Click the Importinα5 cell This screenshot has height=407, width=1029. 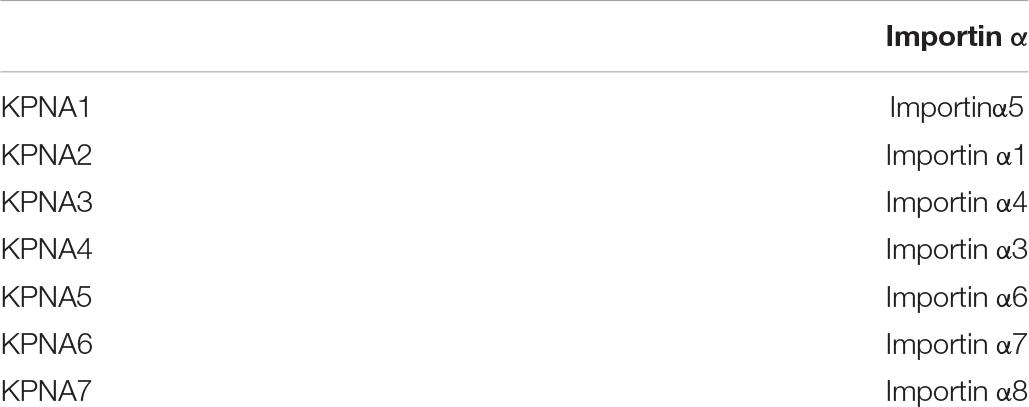[x=958, y=108]
